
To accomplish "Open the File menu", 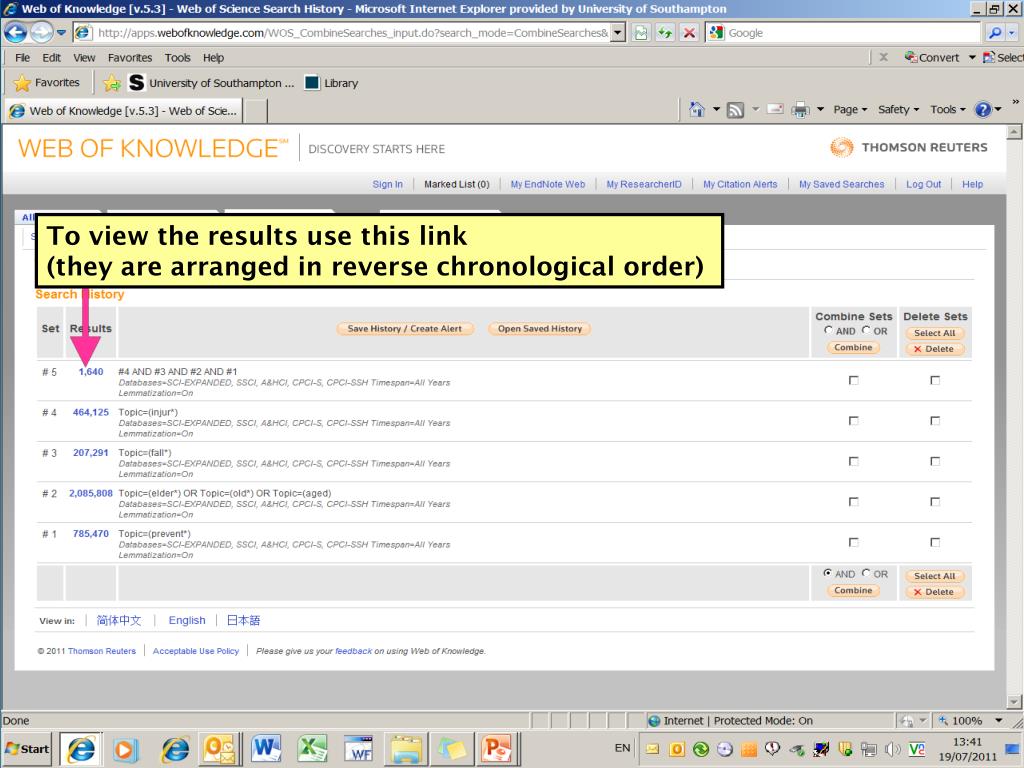I will pos(22,57).
